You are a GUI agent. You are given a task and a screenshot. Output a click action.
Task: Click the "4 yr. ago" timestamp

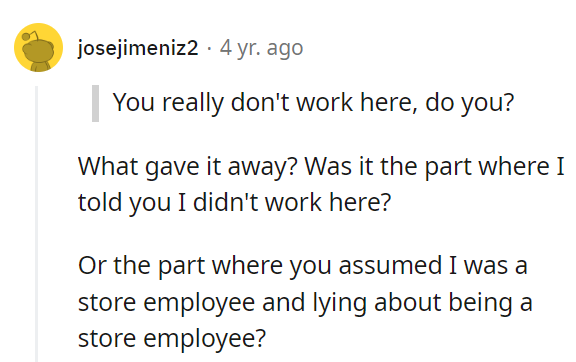[262, 48]
